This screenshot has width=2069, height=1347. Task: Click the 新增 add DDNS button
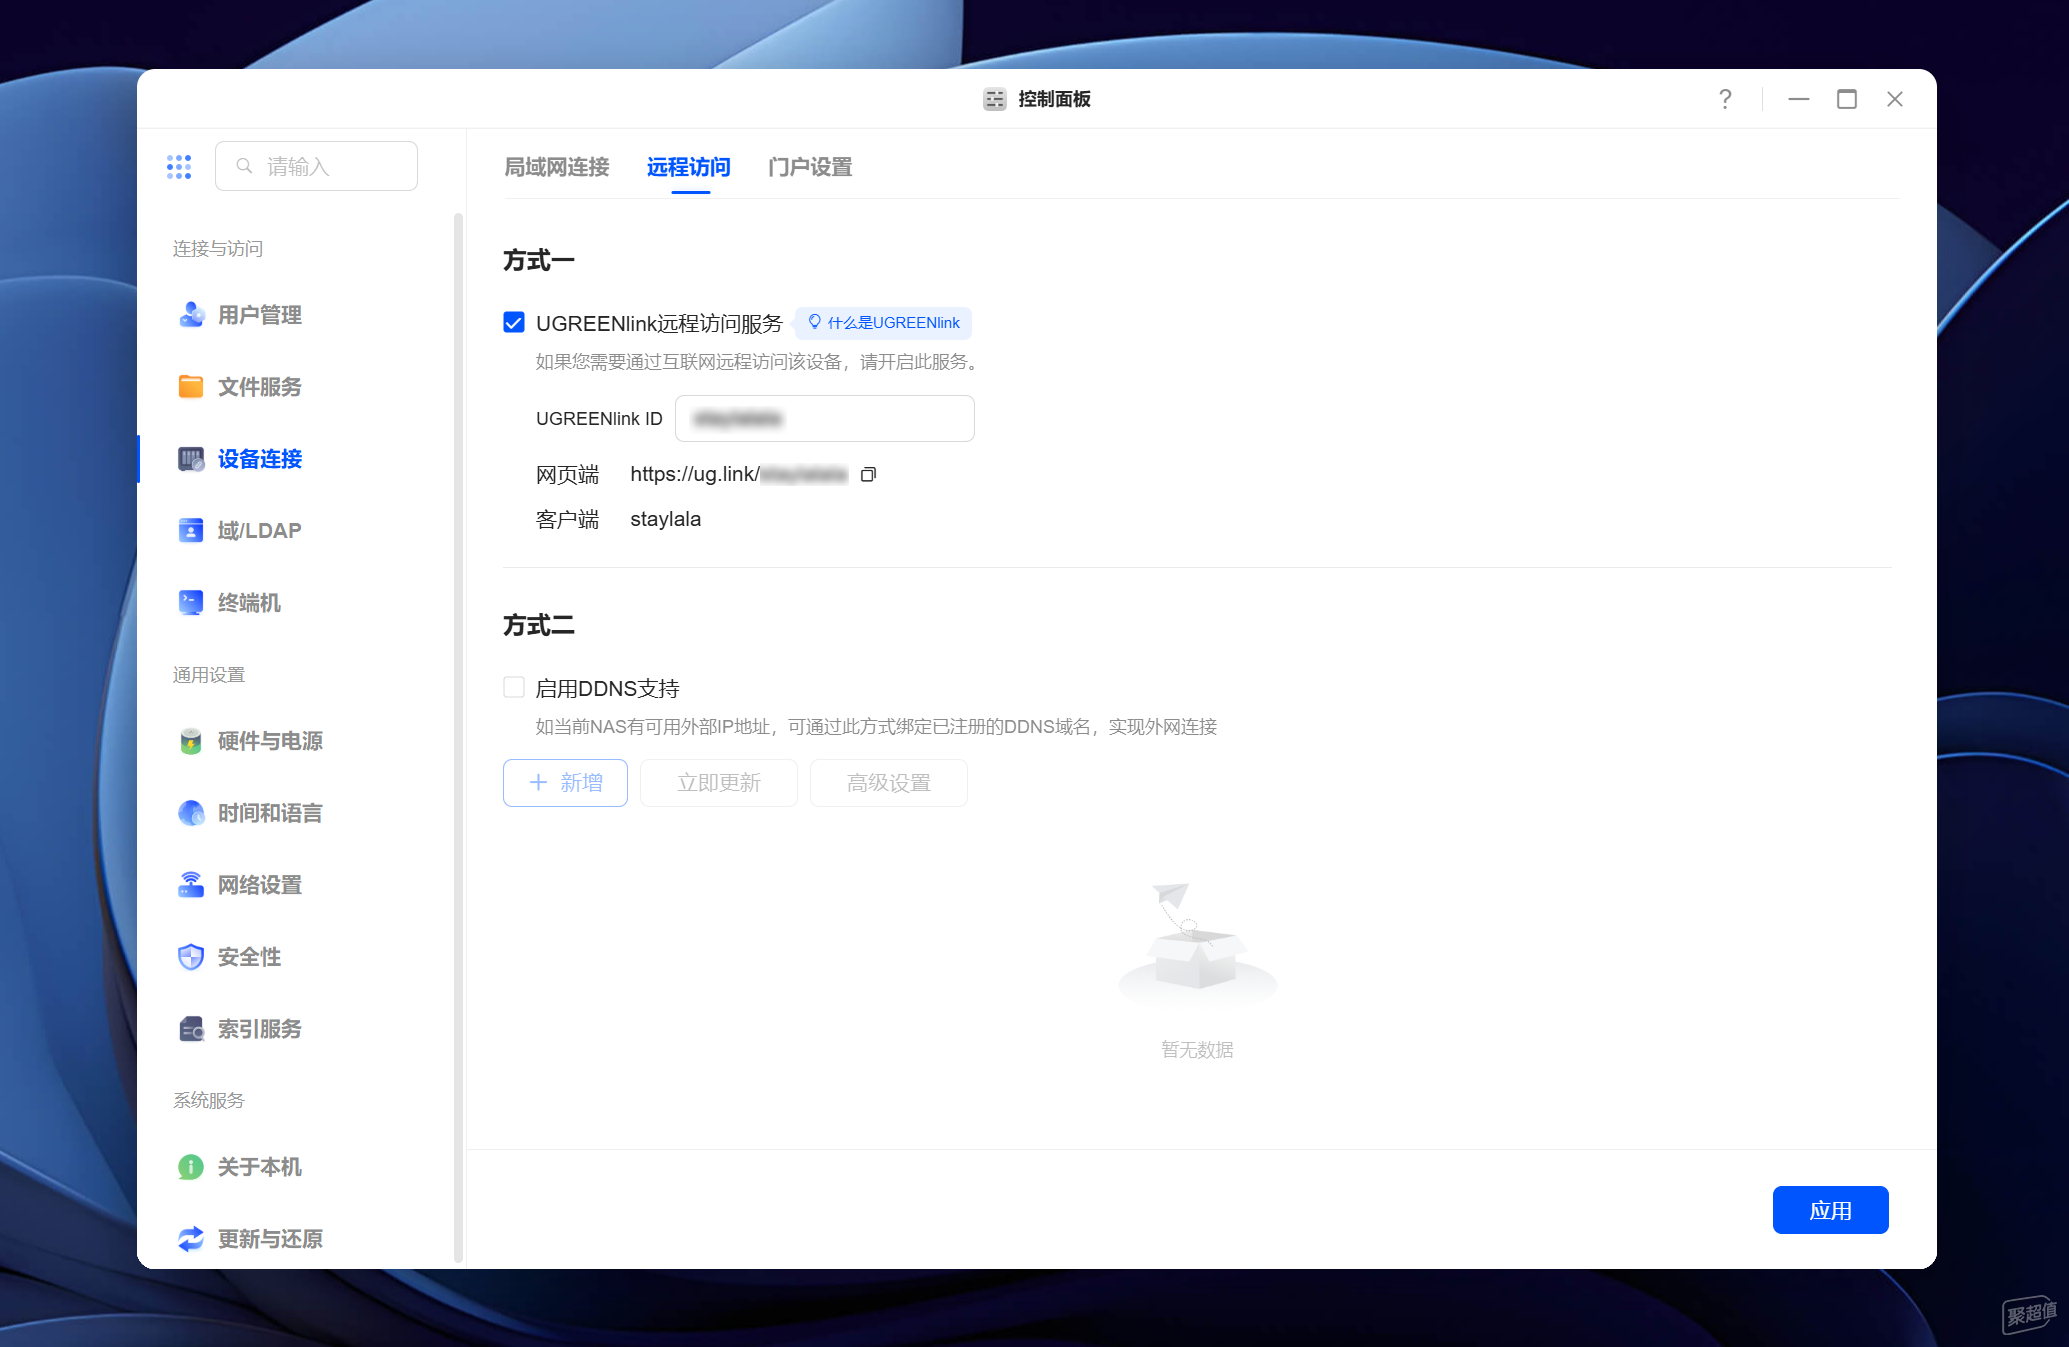coord(565,783)
